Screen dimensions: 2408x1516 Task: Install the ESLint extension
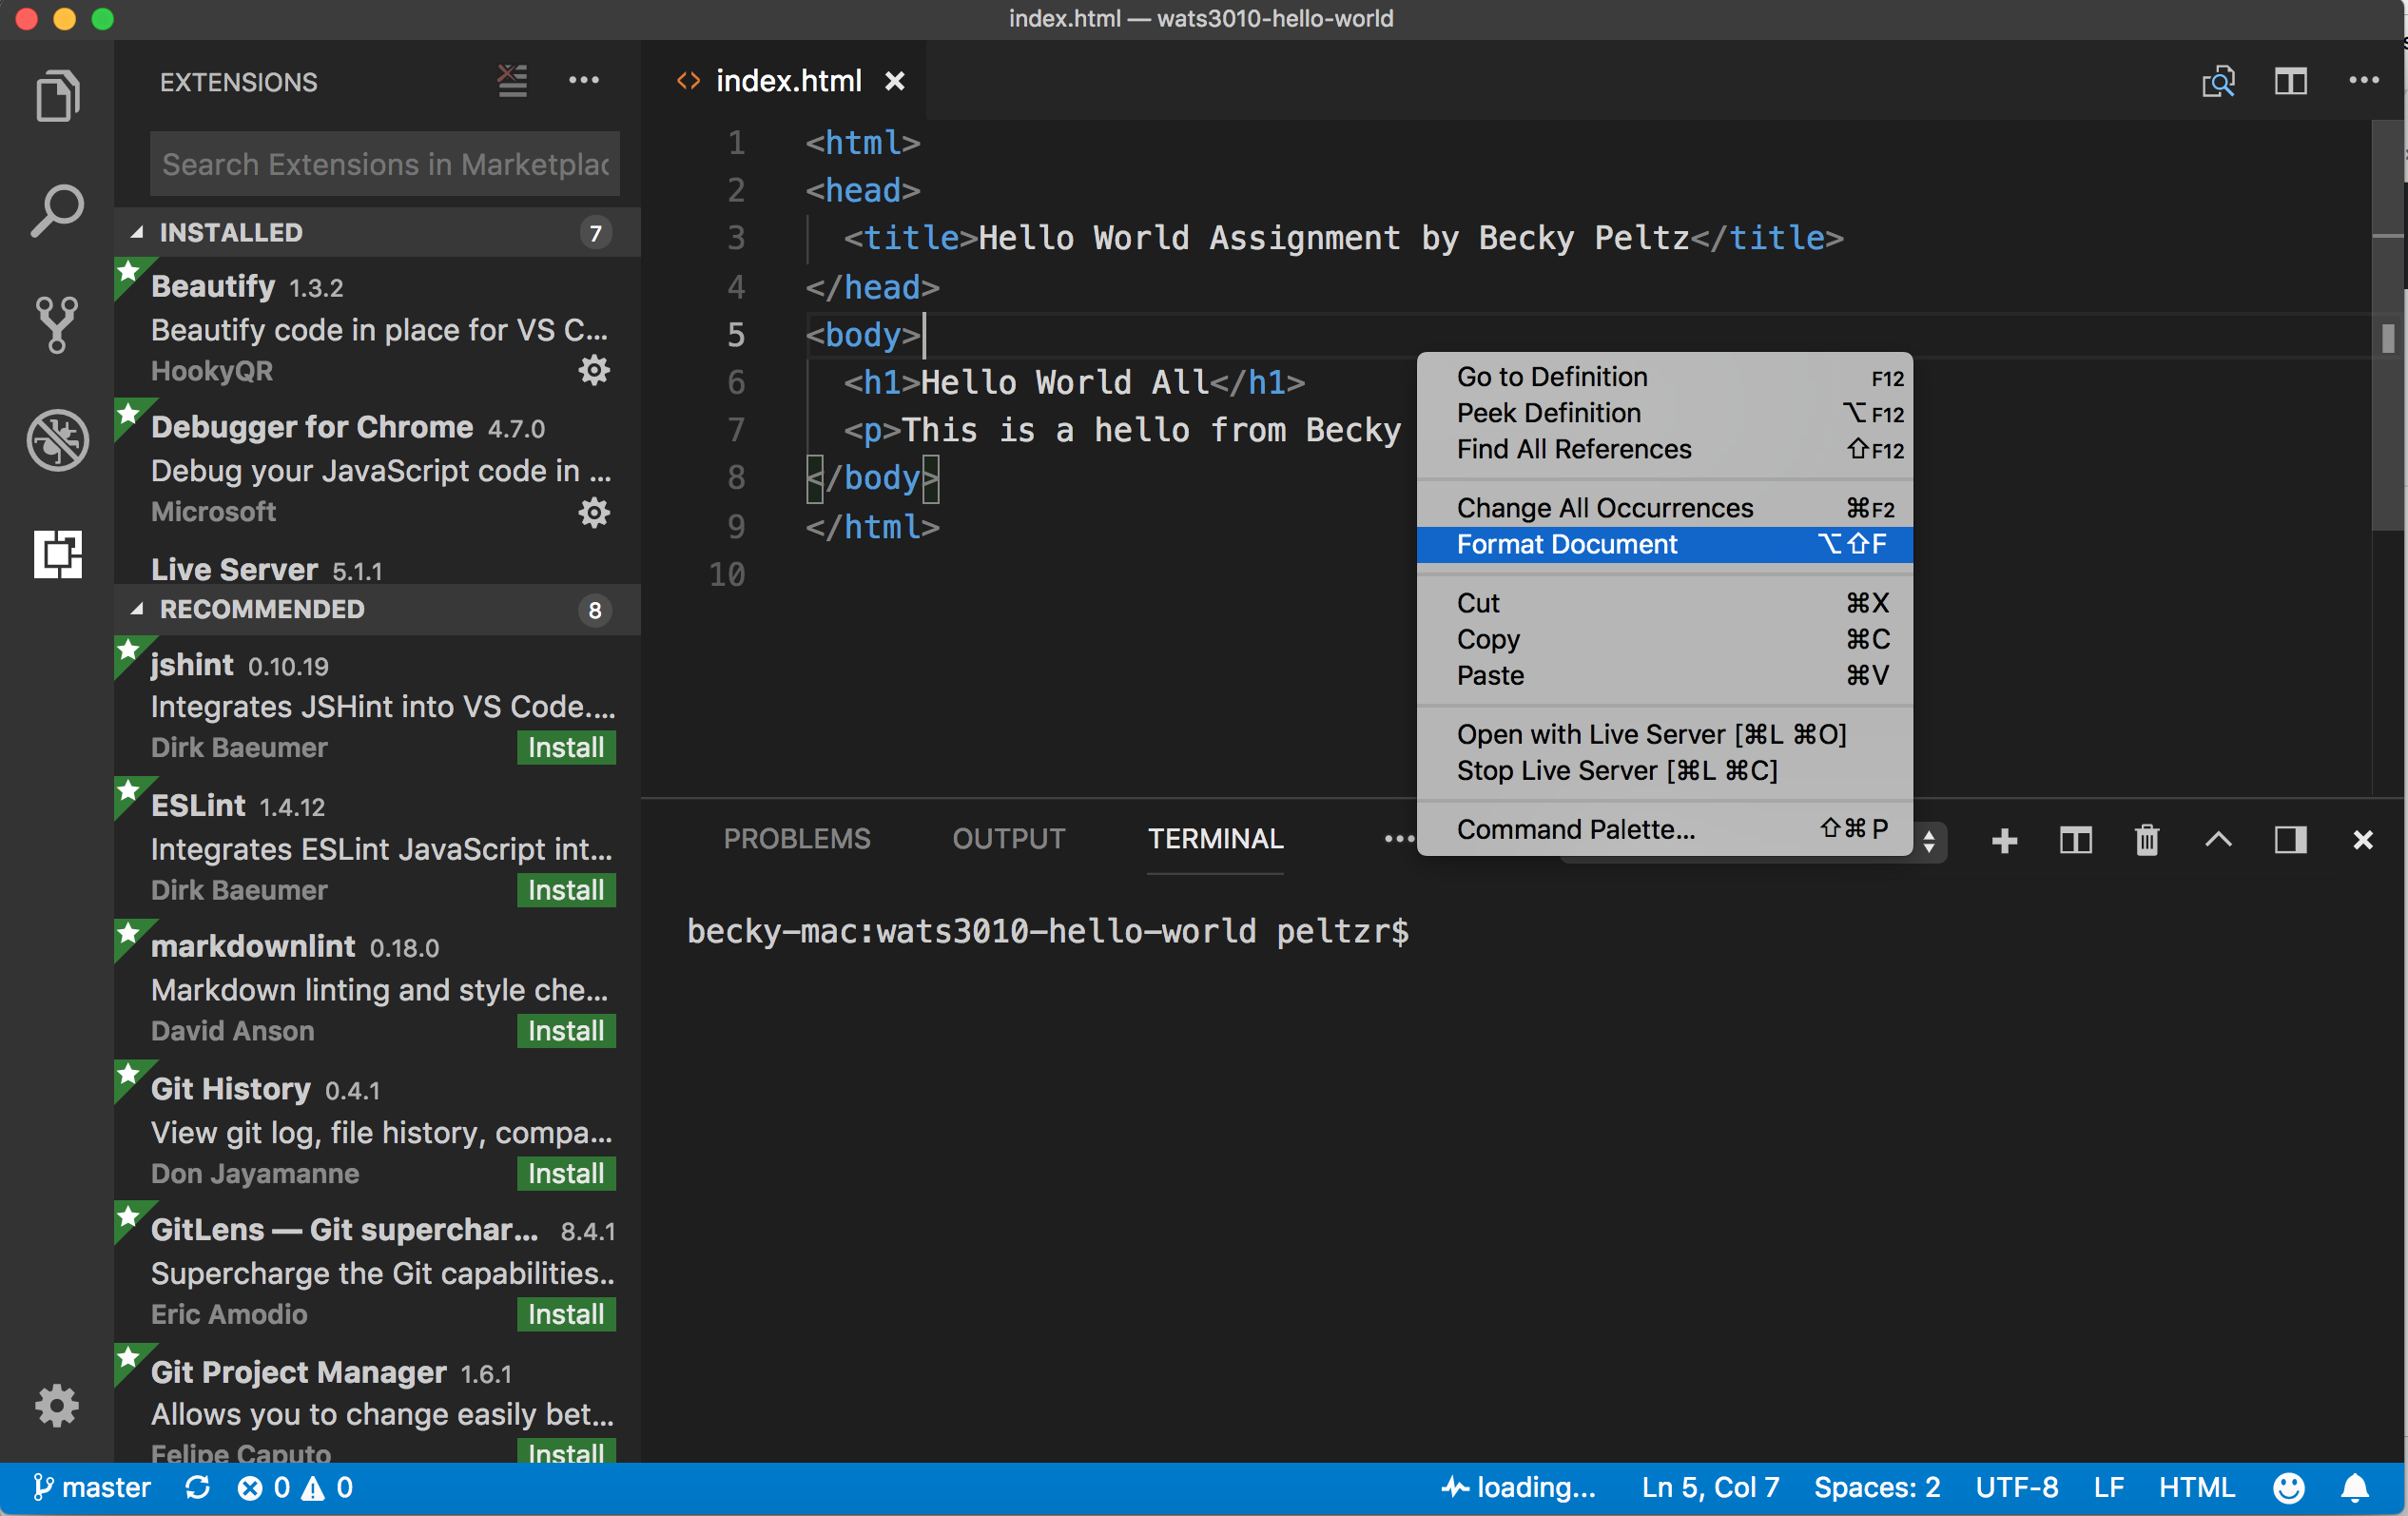pos(565,890)
